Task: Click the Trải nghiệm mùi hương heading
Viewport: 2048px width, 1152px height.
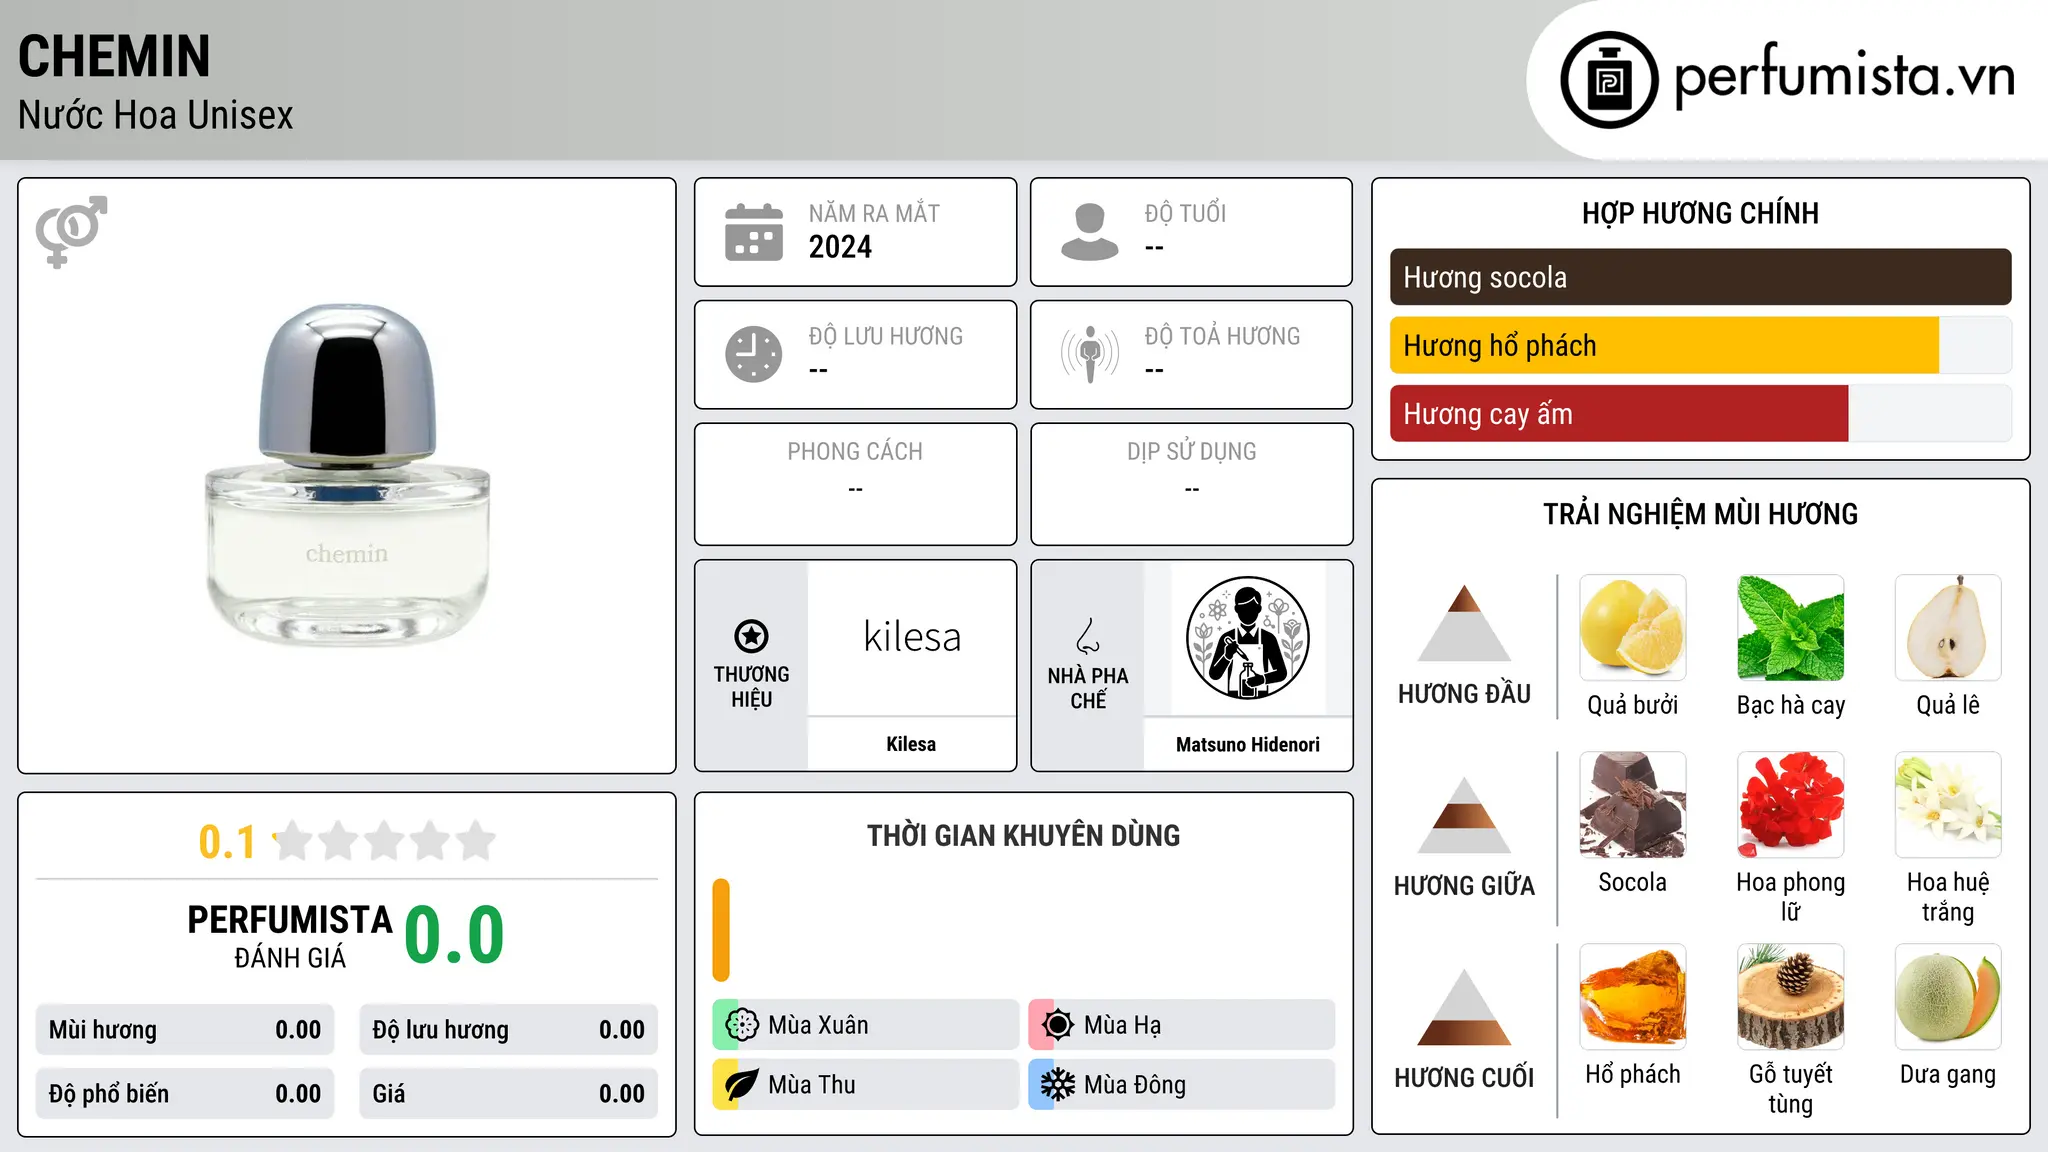Action: (x=1700, y=514)
